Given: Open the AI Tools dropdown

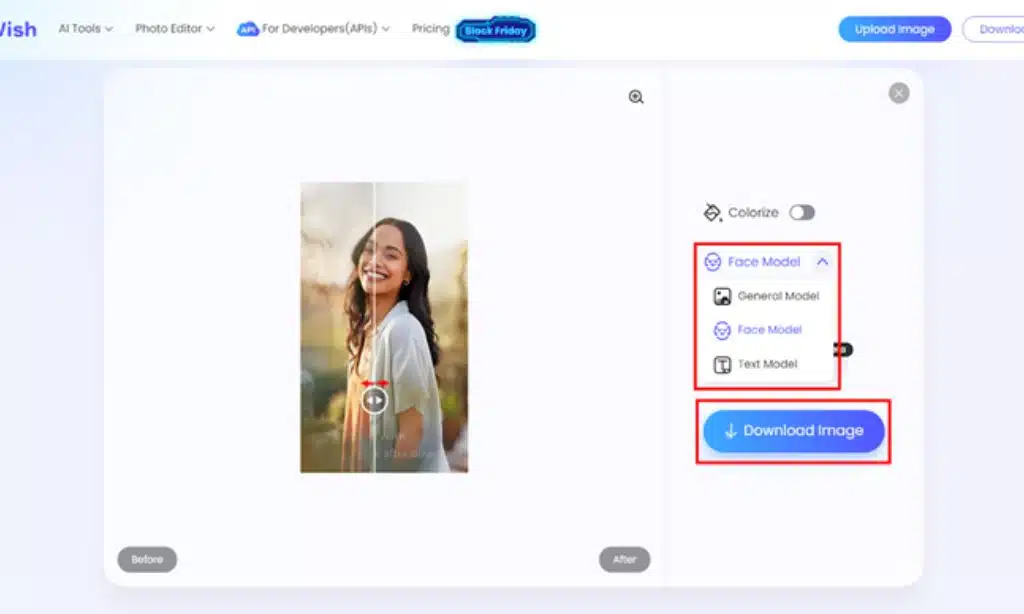Looking at the screenshot, I should (x=84, y=29).
